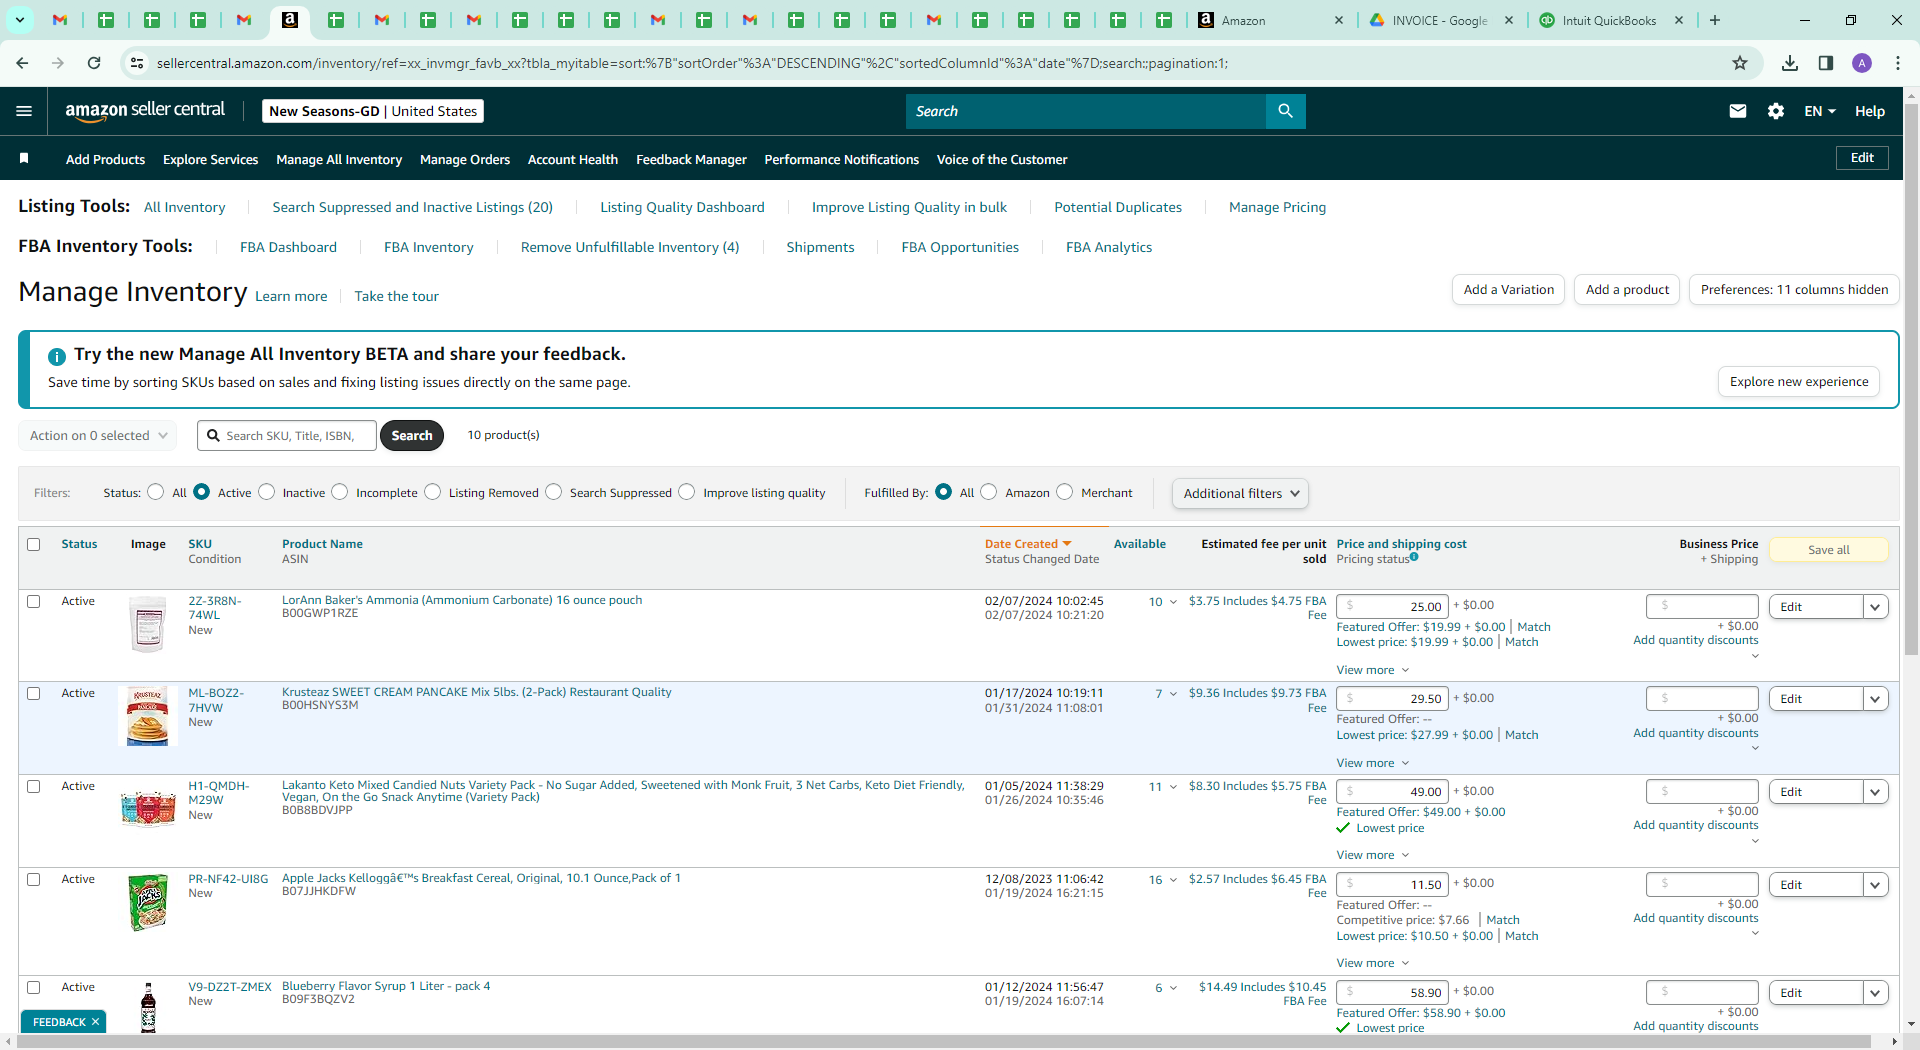Screen dimensions: 1920x1050
Task: Click the vertical page scrollbar
Action: click(1911, 380)
